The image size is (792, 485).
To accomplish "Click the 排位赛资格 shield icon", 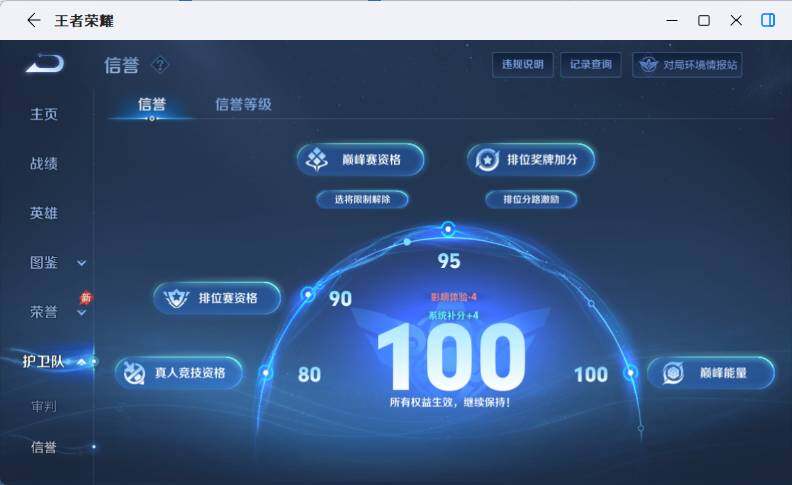I will tap(176, 299).
